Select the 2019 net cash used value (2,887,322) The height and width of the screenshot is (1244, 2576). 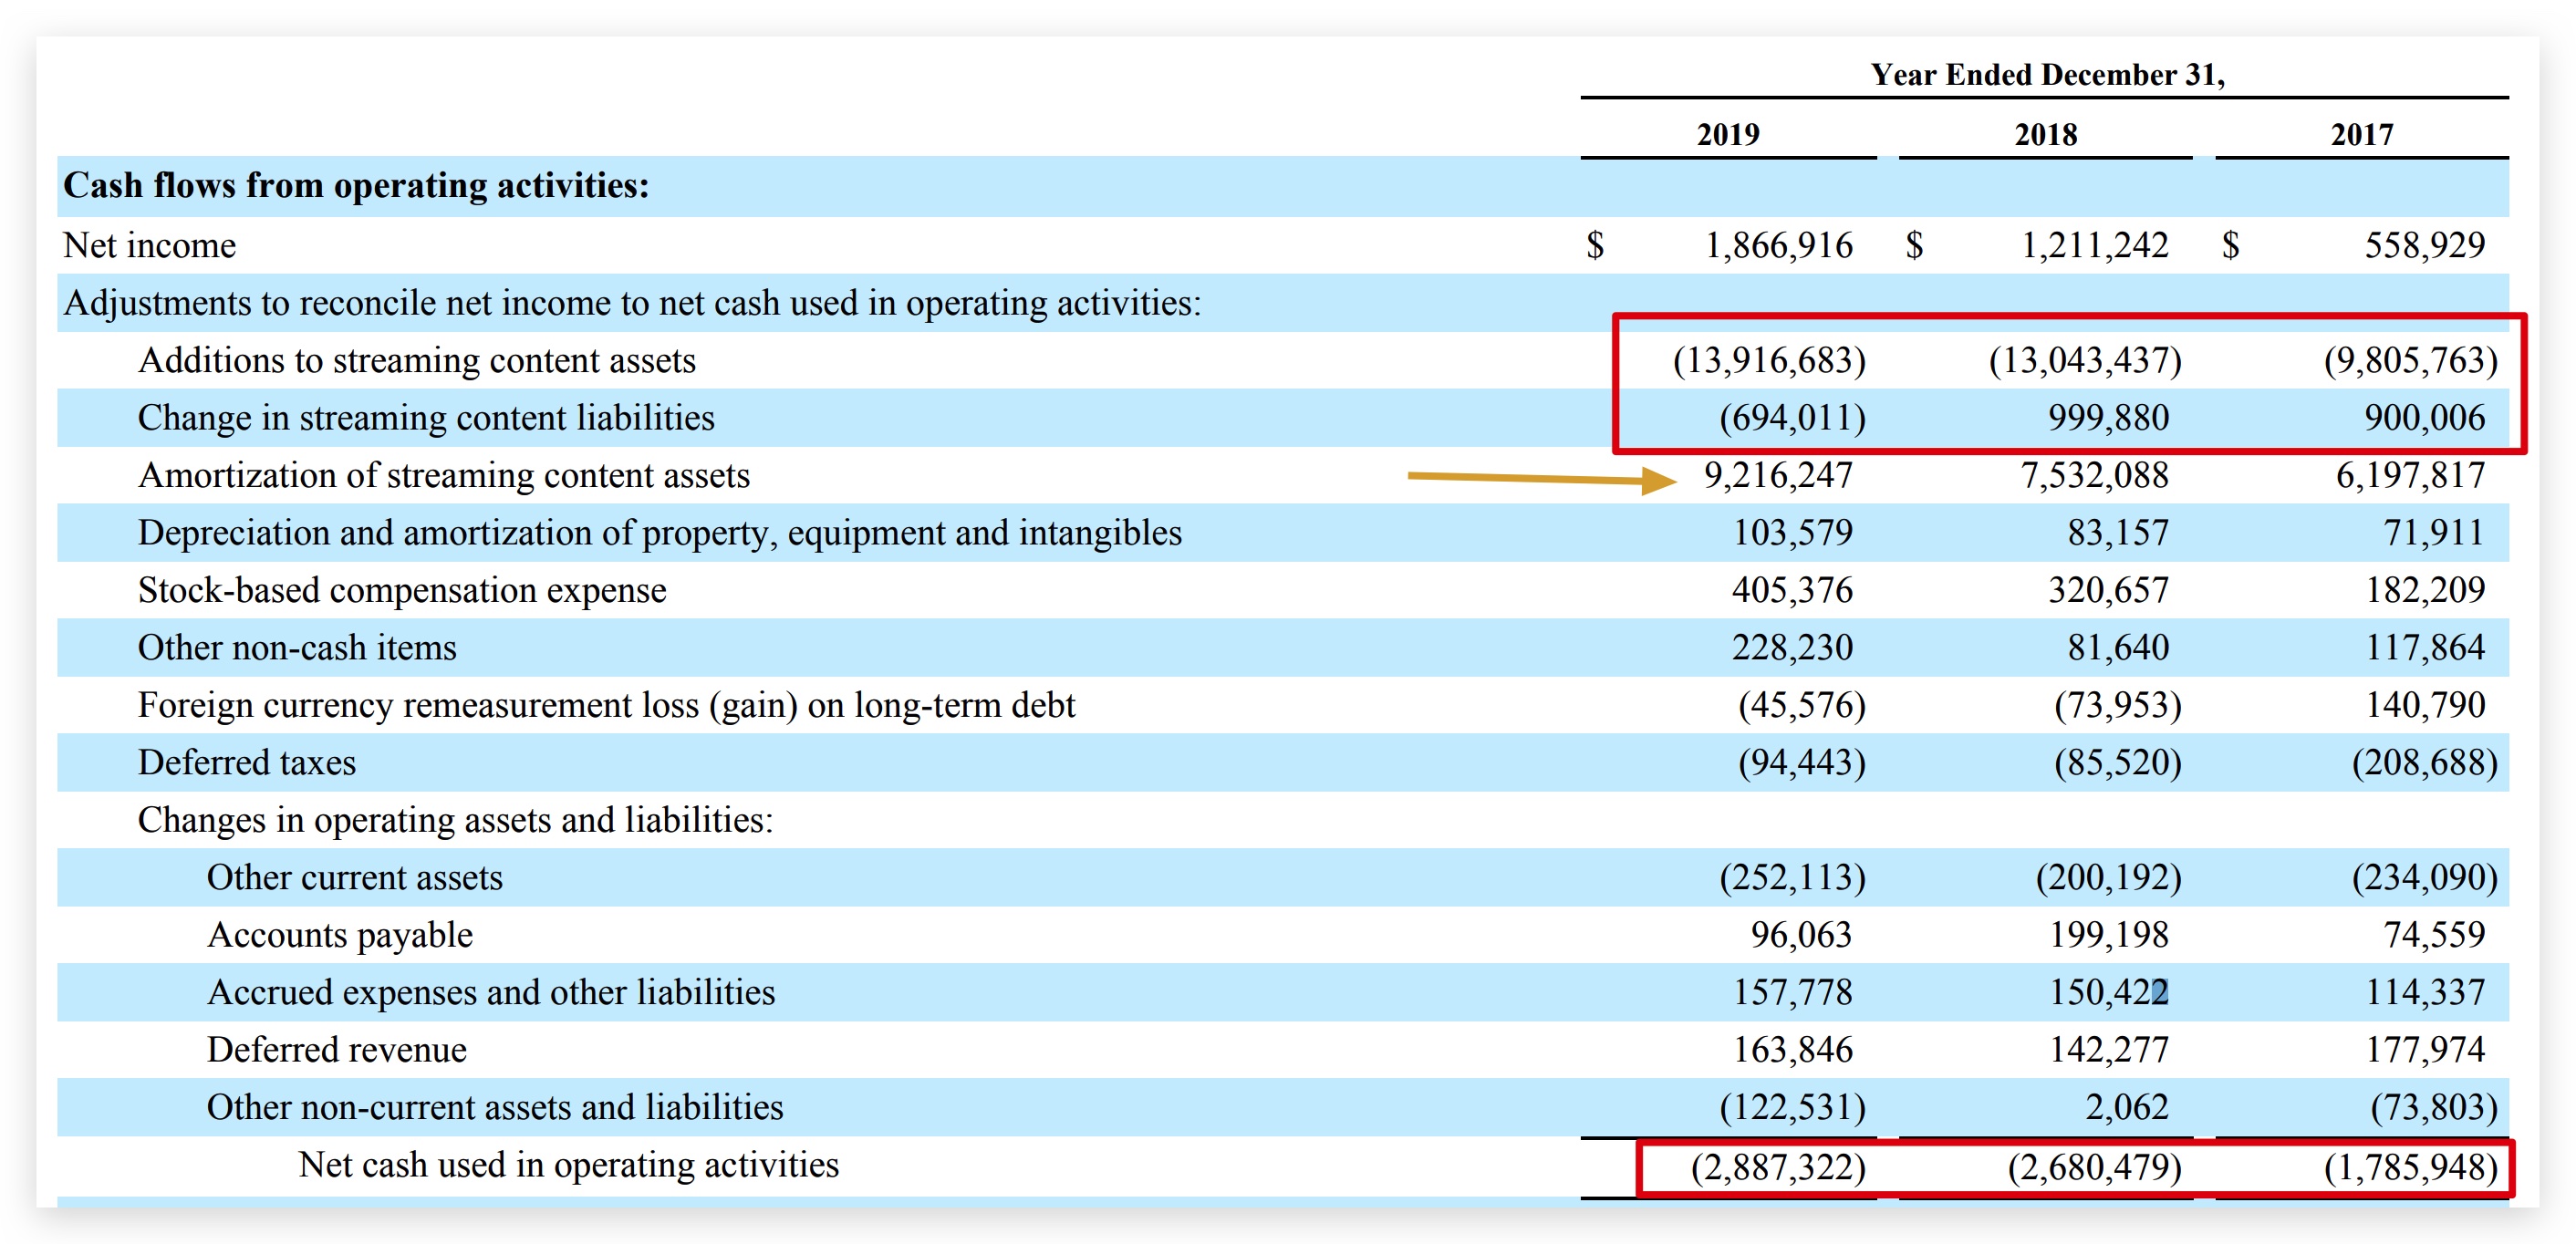coord(1777,1167)
